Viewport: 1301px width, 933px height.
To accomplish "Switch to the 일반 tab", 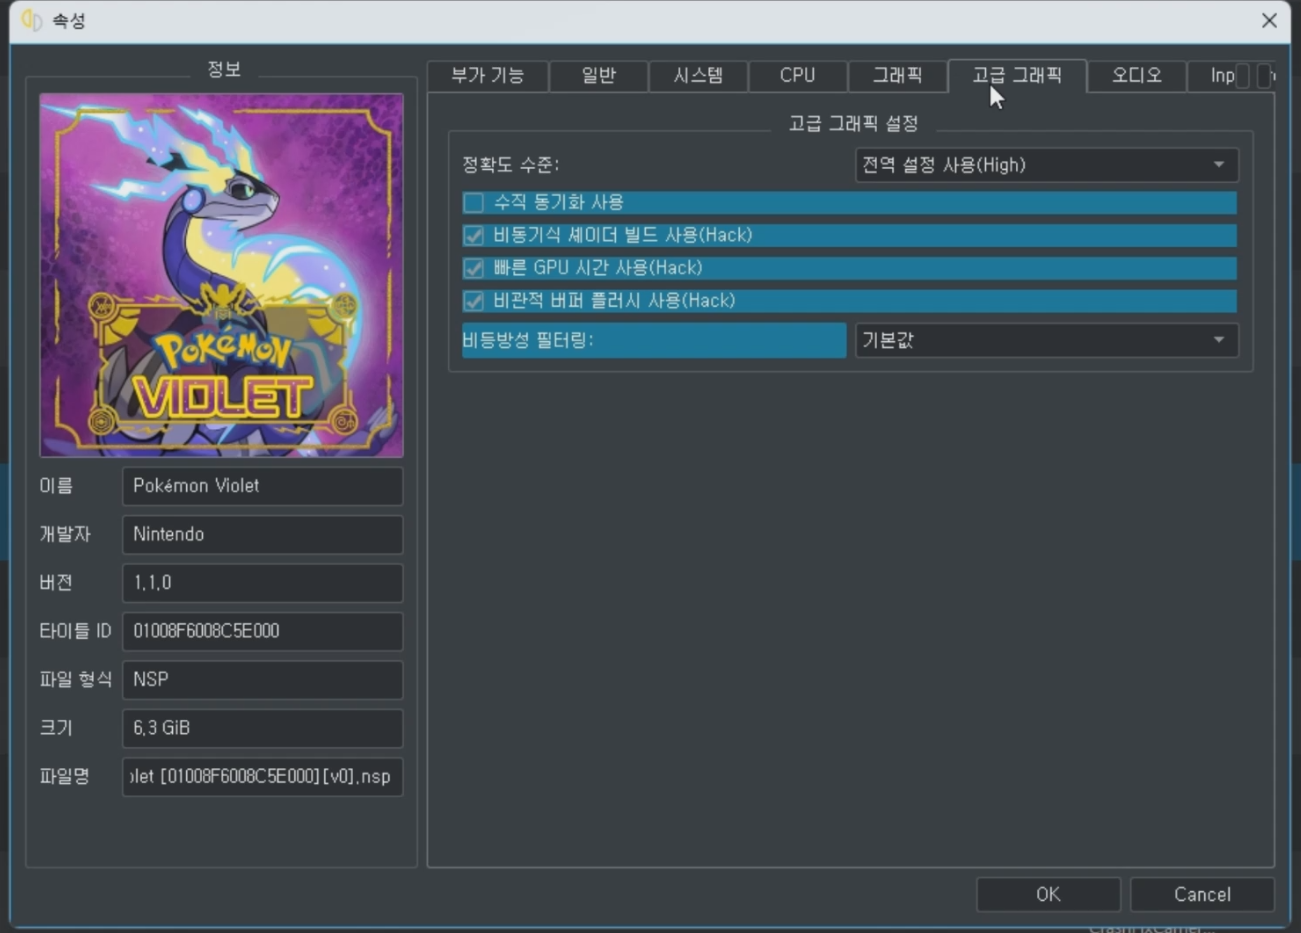I will 598,76.
